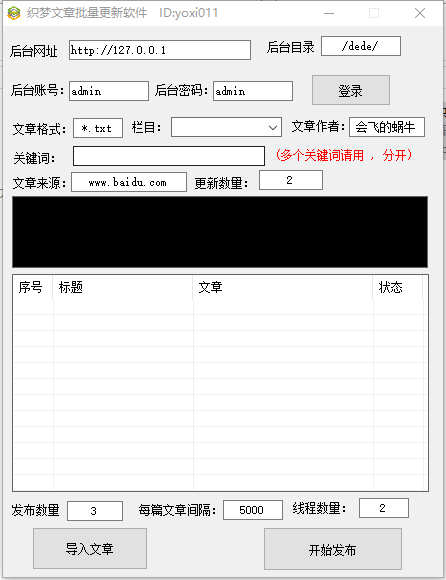Minimize the 织梦文章批量更新软件 window
The image size is (446, 580).
pyautogui.click(x=329, y=13)
